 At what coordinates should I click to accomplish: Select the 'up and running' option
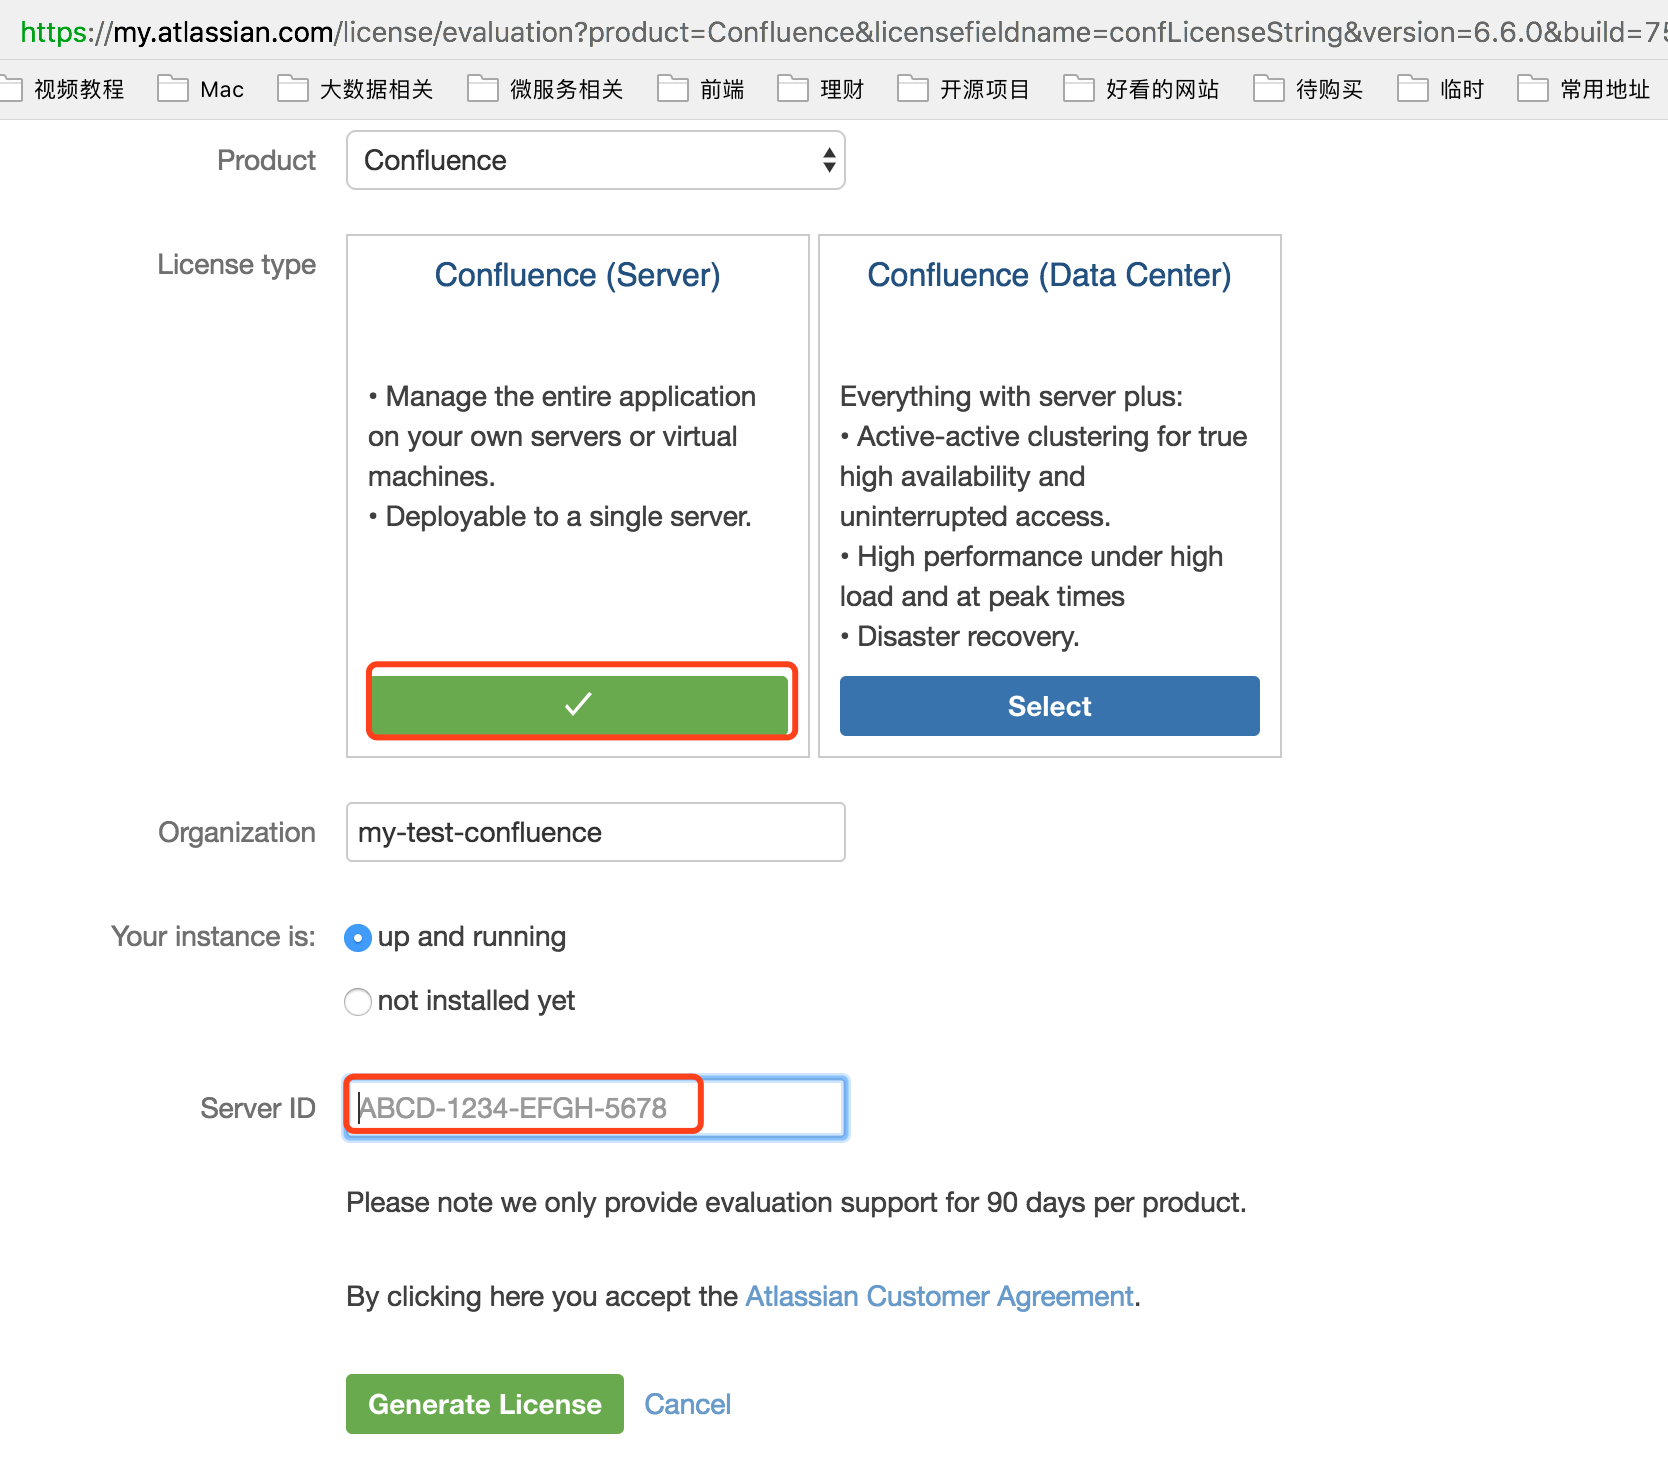357,938
